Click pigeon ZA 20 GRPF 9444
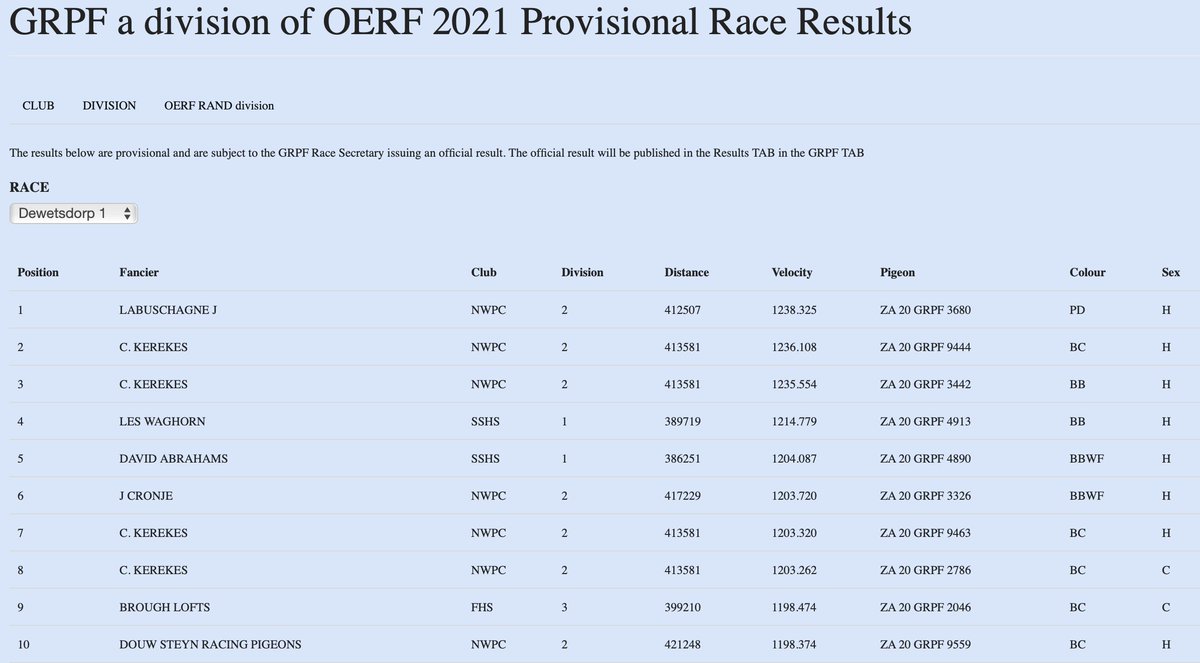The height and width of the screenshot is (663, 1200). point(925,347)
